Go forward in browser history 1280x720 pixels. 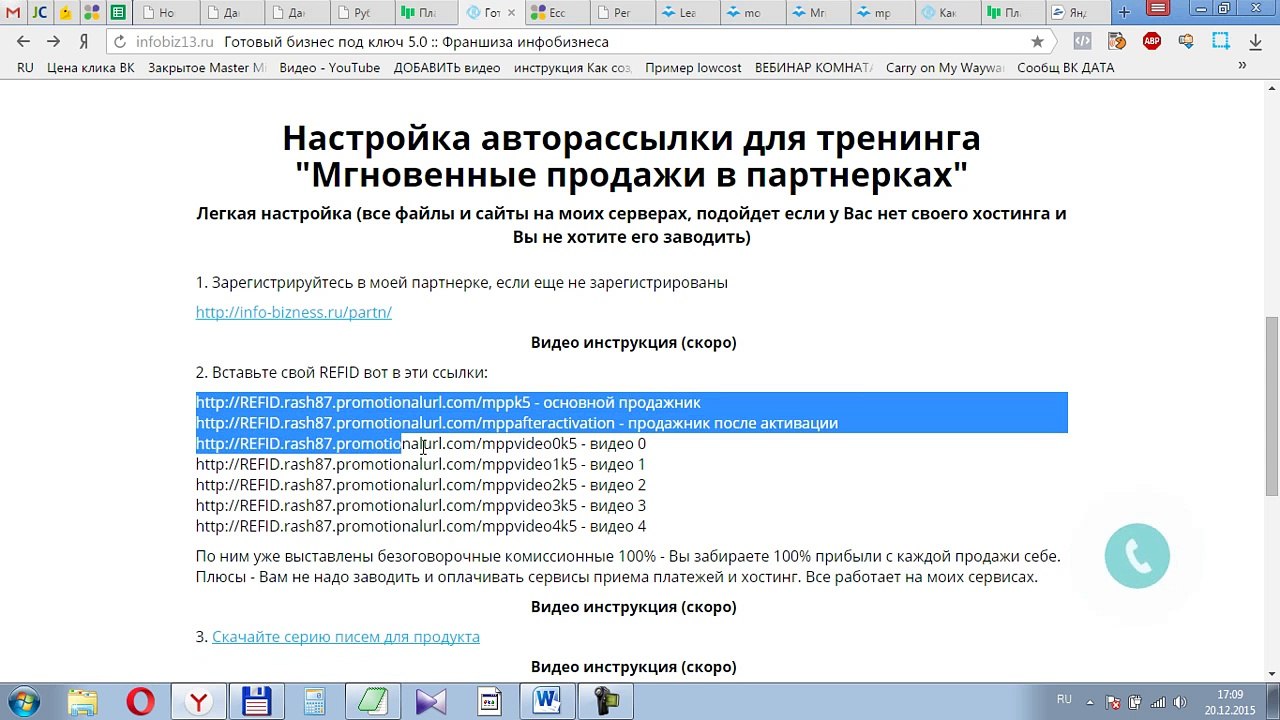[53, 42]
